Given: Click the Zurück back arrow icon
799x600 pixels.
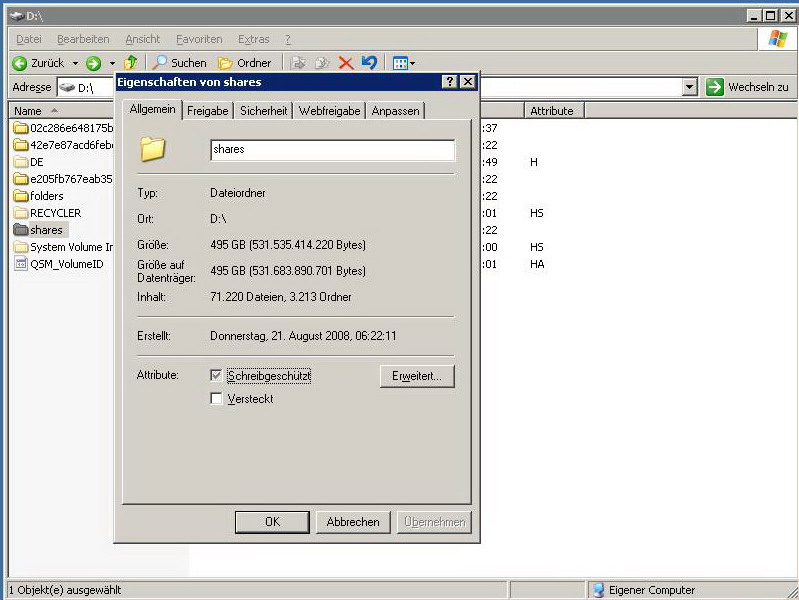Looking at the screenshot, I should tap(19, 63).
